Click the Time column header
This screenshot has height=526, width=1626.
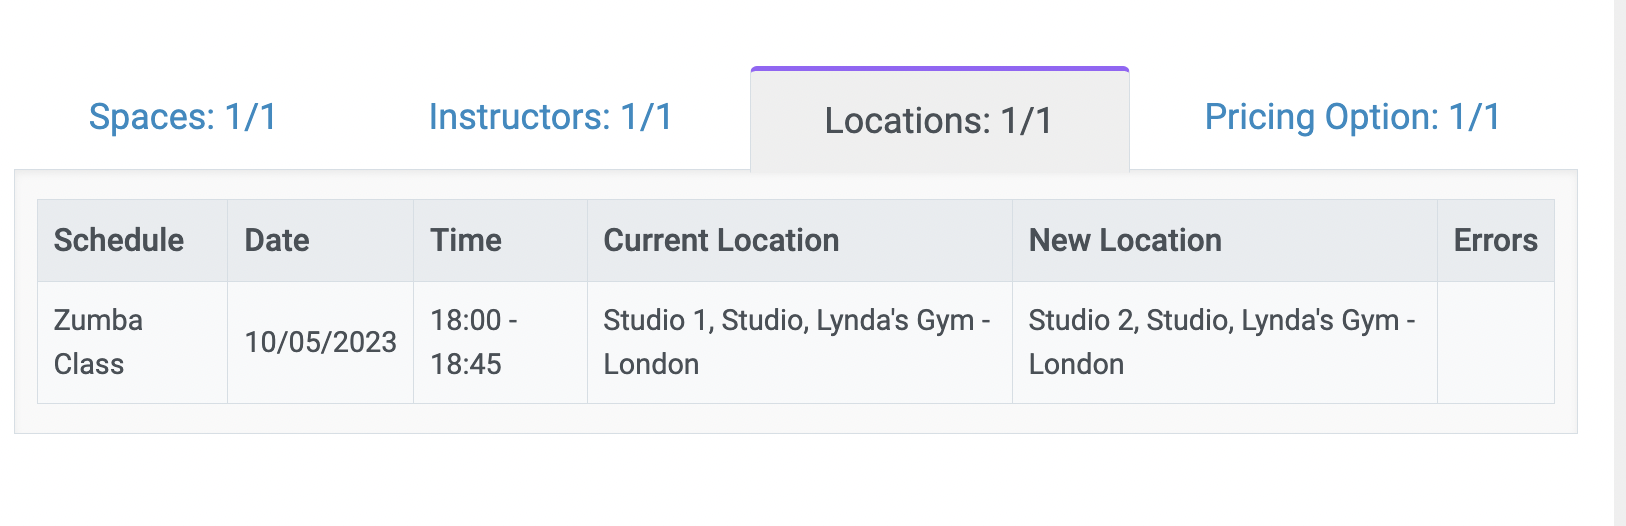500,240
